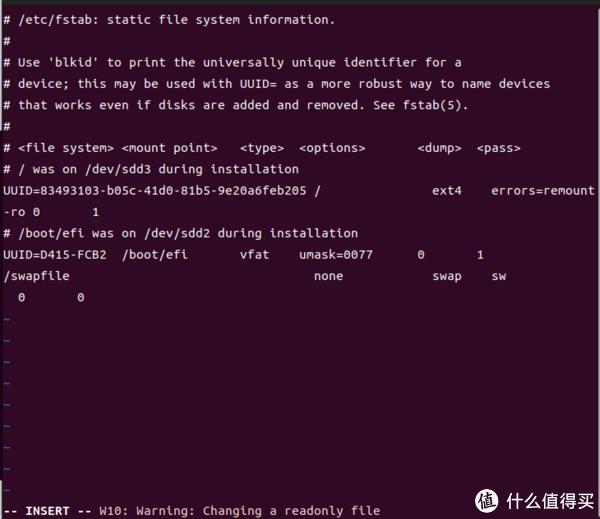Click the <options> column header comment
Image resolution: width=600 pixels, height=519 pixels.
[x=332, y=148]
